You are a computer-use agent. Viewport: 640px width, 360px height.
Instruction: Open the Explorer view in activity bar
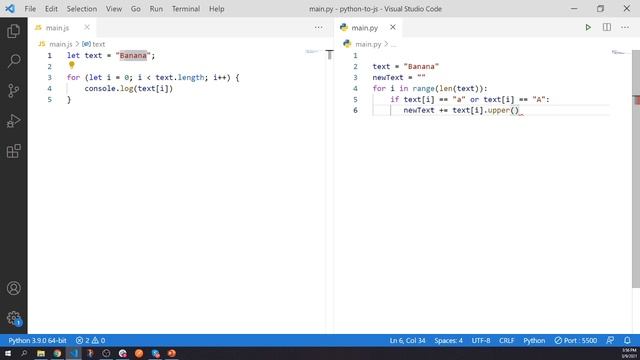[13, 31]
